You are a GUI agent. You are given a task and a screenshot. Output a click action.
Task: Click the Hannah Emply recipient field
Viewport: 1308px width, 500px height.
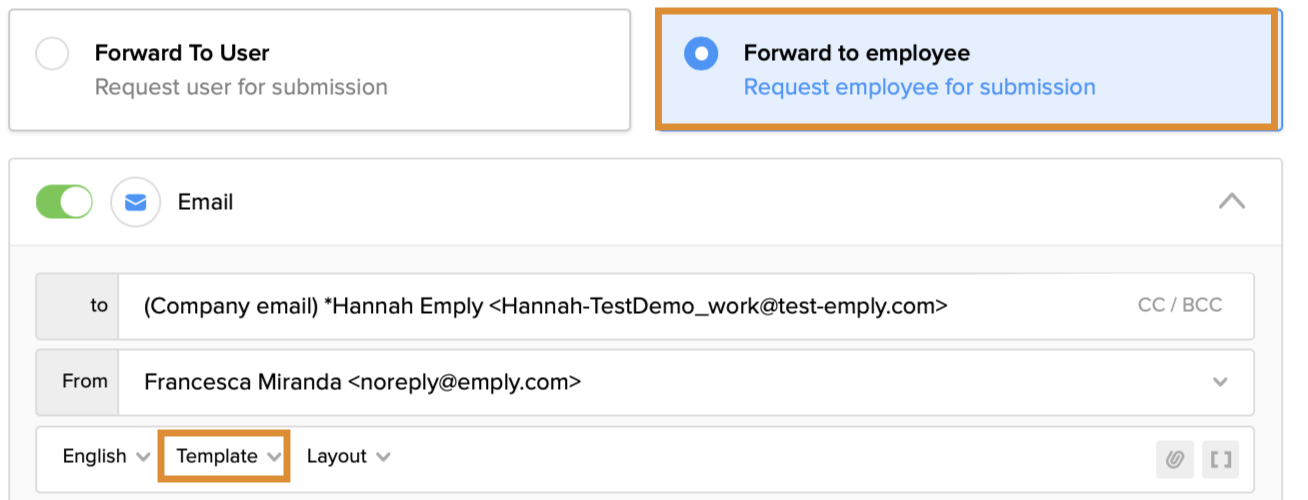point(545,306)
